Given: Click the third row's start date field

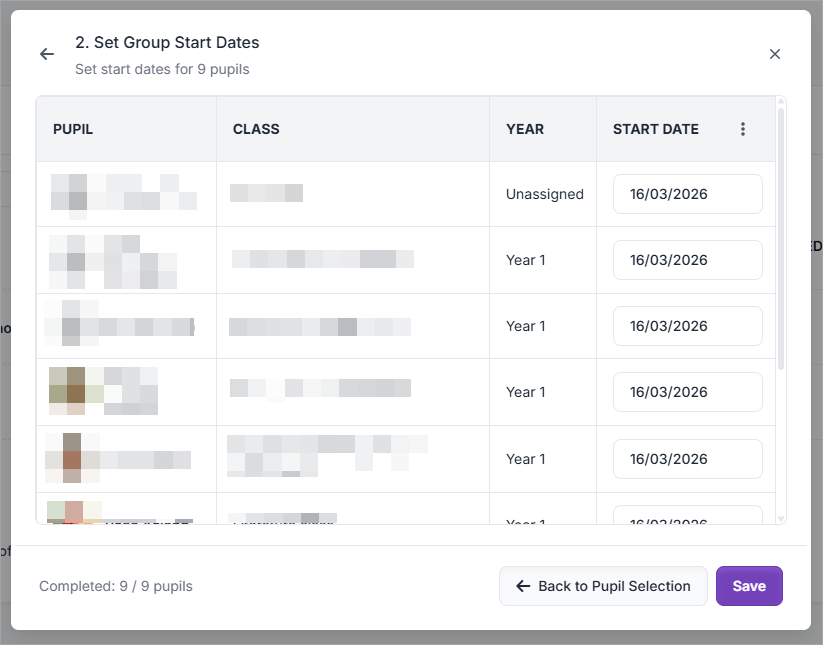Looking at the screenshot, I should pyautogui.click(x=687, y=326).
